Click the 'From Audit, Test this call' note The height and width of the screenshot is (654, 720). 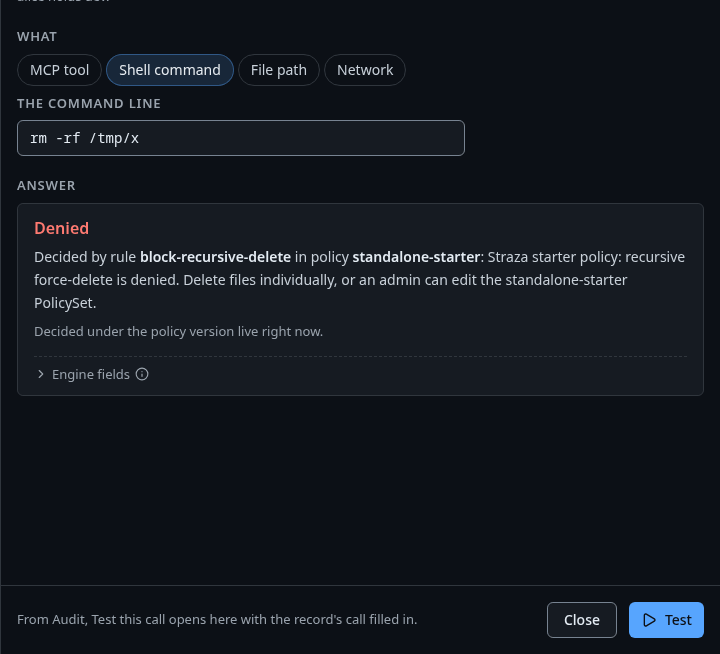click(217, 620)
